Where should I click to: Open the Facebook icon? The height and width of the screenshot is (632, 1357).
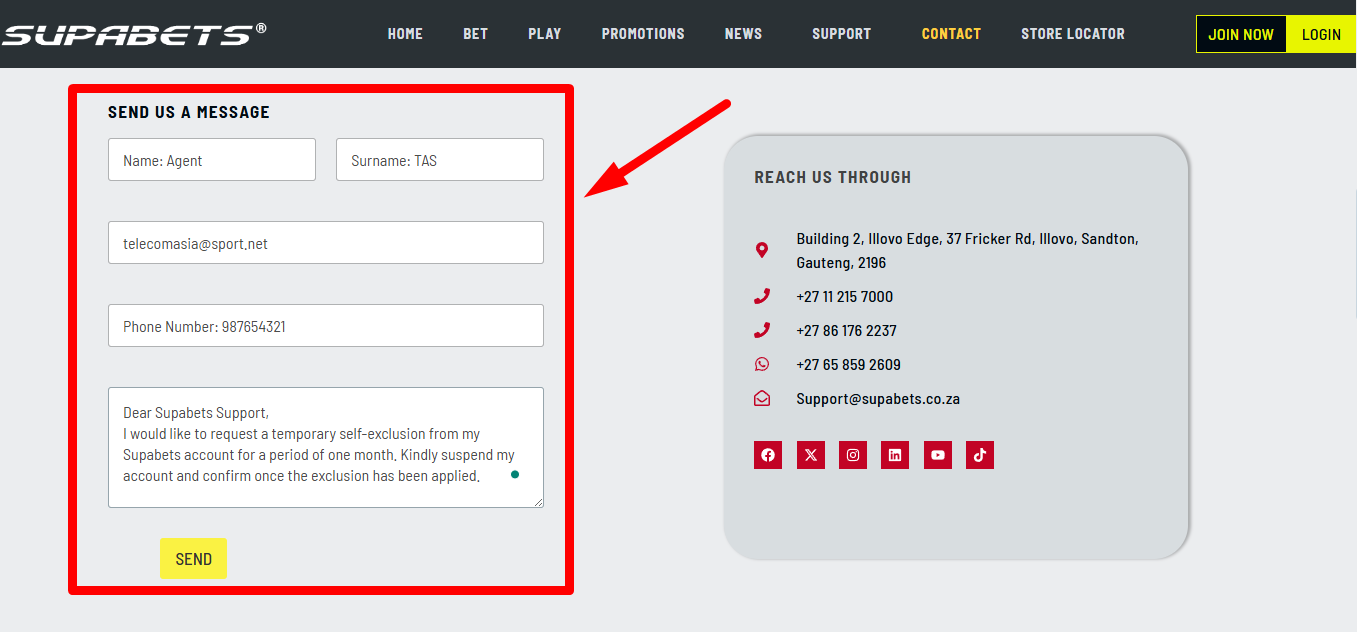click(767, 455)
